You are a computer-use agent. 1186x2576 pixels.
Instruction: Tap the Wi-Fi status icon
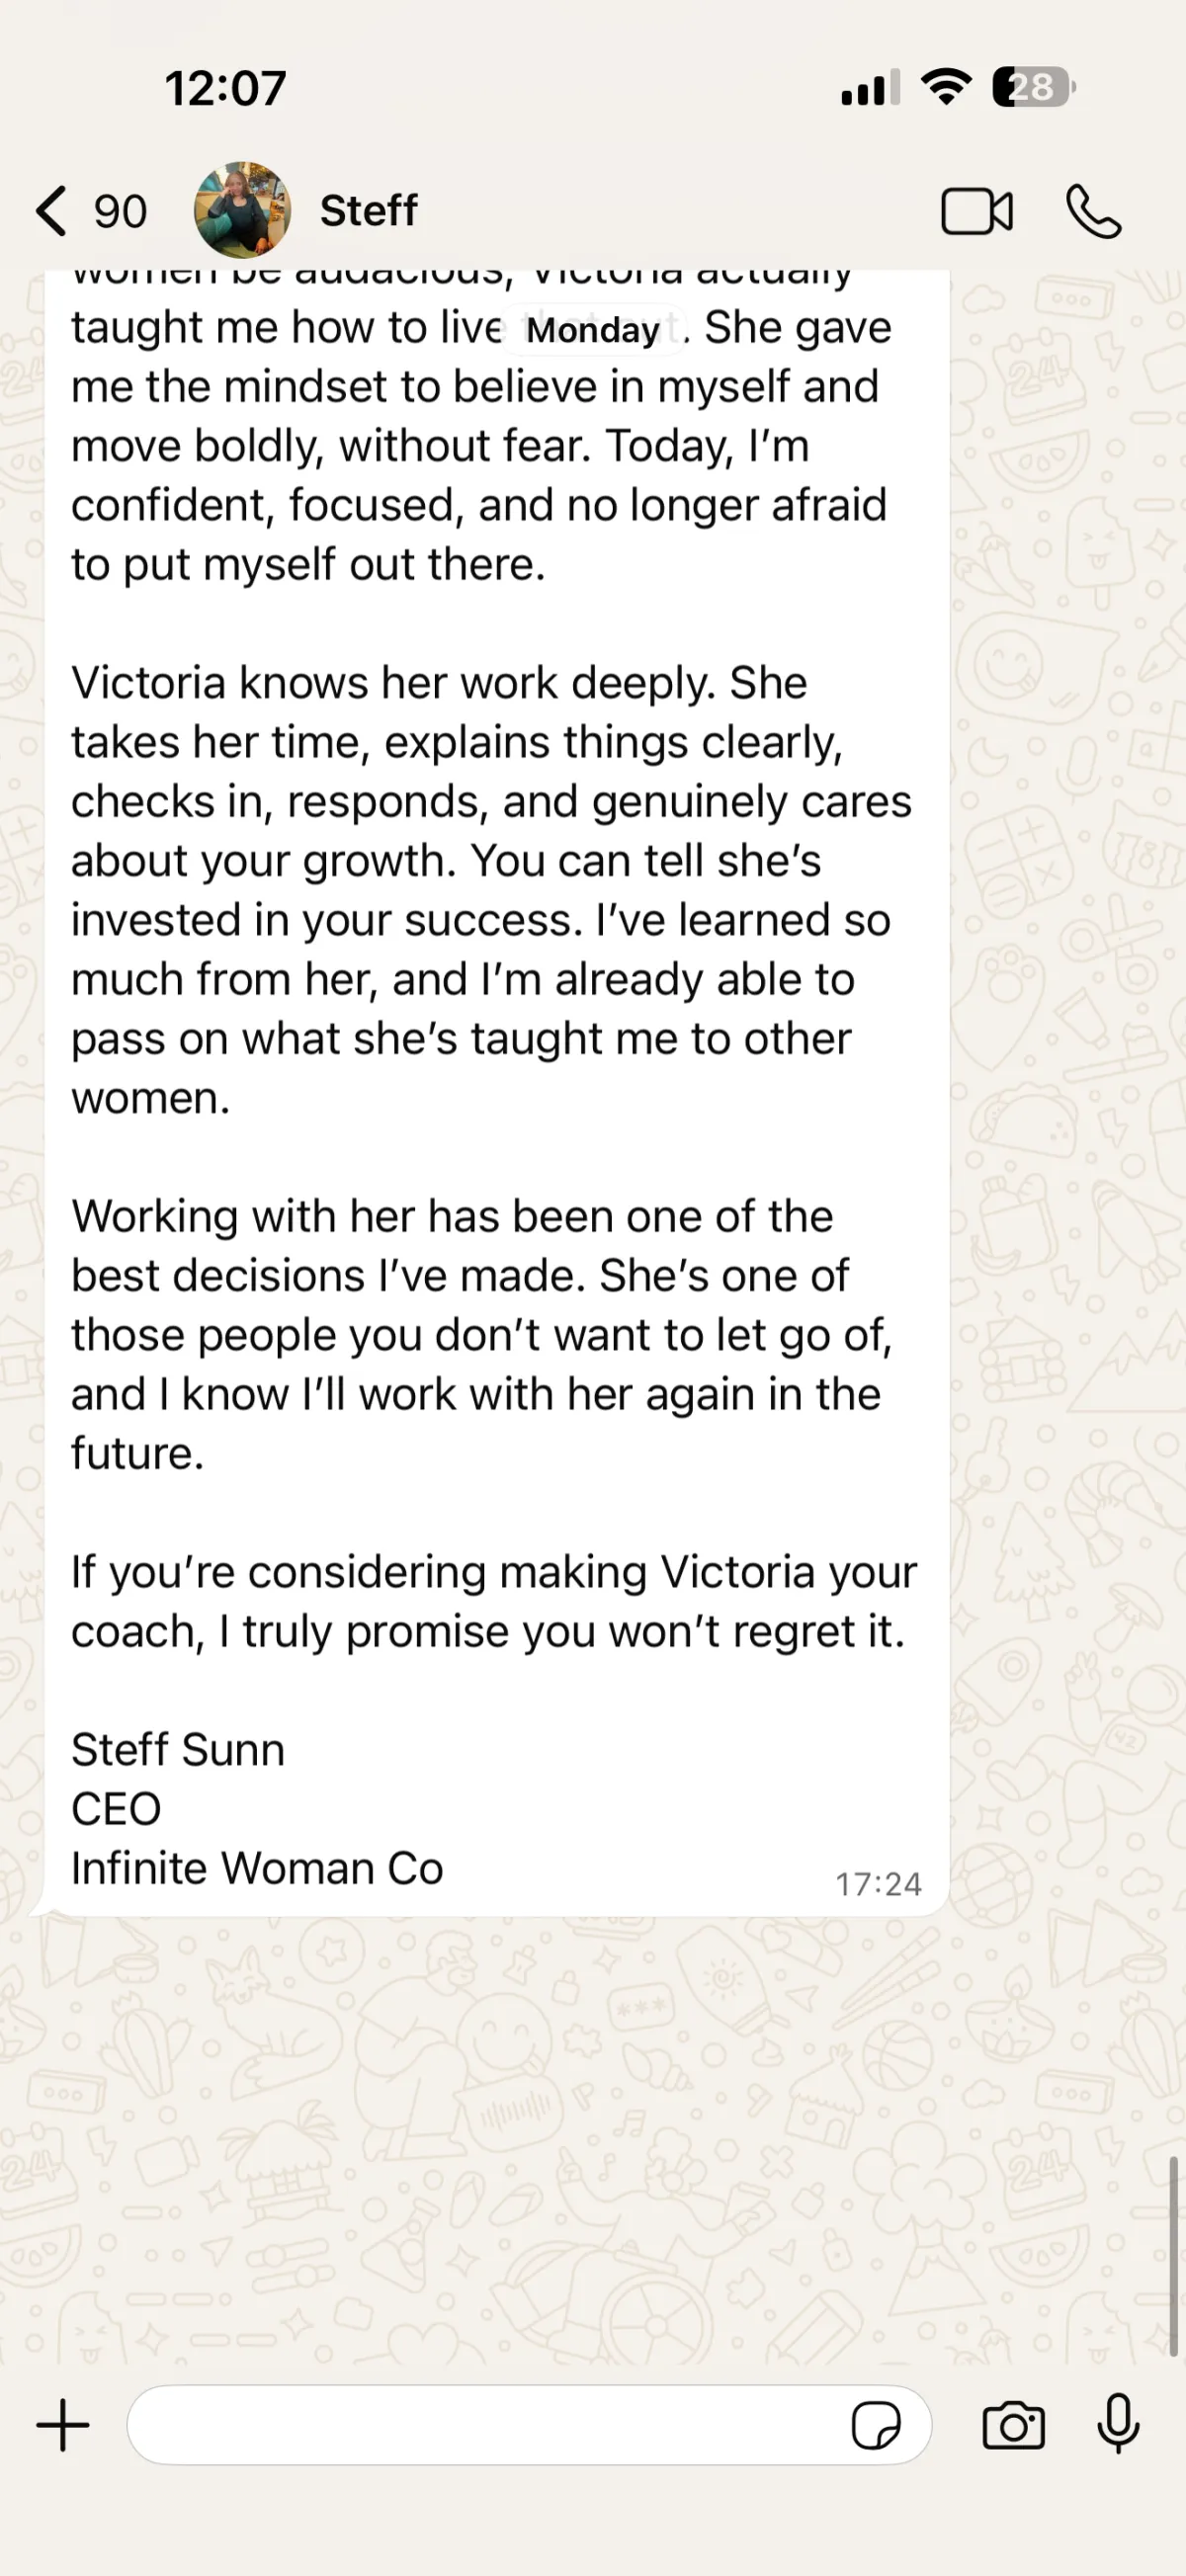(946, 87)
